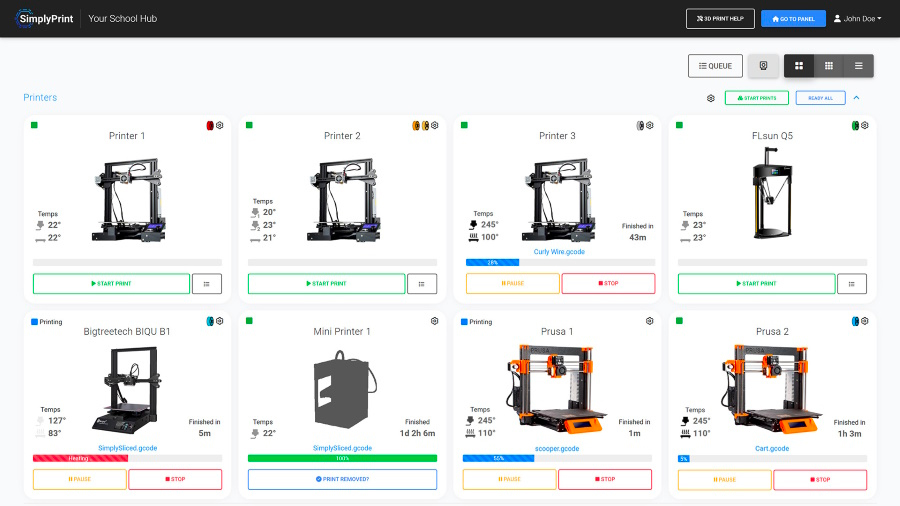The width and height of the screenshot is (900, 506).
Task: Open Printer 3 settings gear
Action: [650, 125]
